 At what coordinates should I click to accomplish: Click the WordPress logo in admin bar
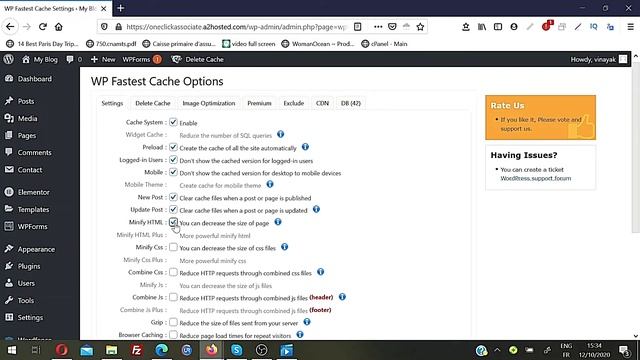click(x=9, y=59)
